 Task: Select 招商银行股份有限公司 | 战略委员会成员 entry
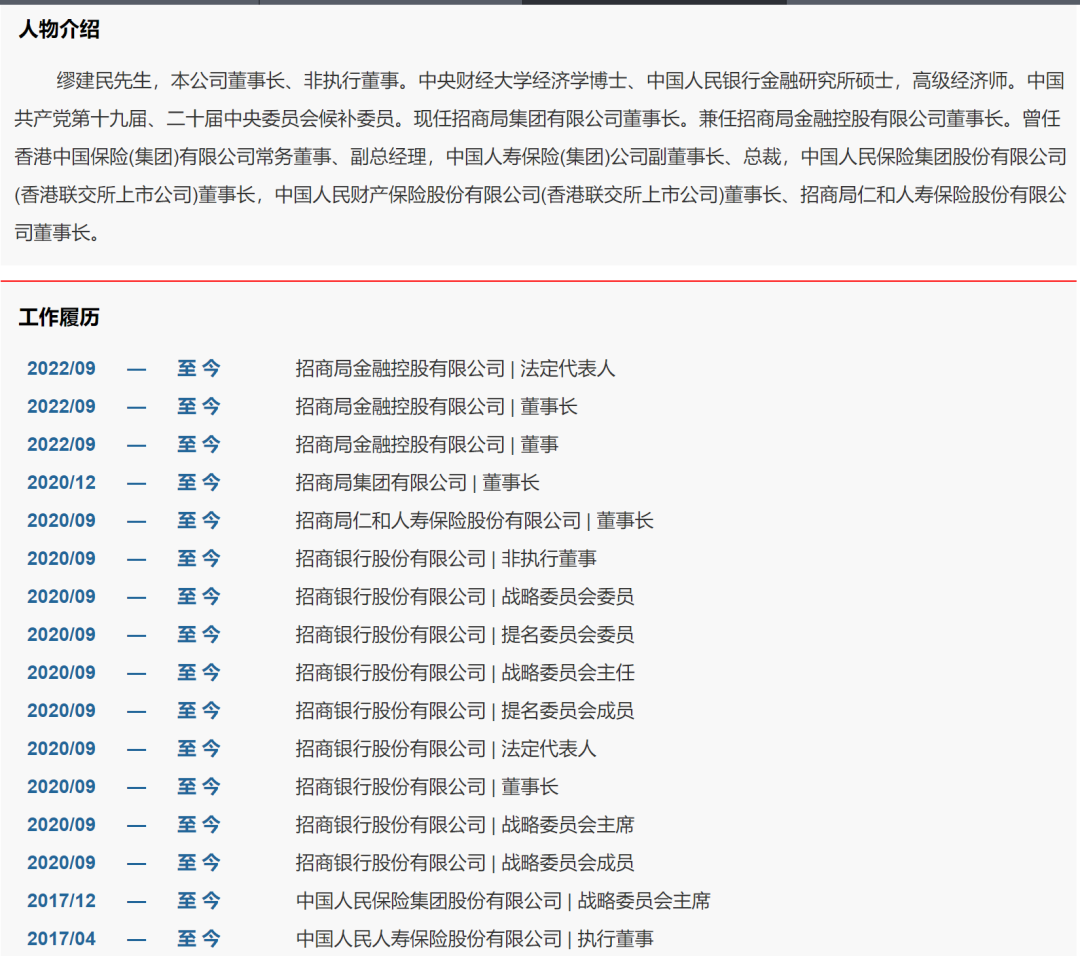(465, 863)
